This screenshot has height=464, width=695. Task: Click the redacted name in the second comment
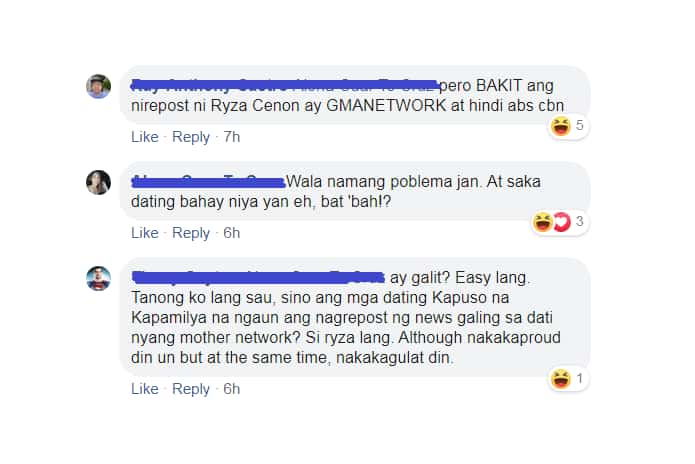(208, 182)
